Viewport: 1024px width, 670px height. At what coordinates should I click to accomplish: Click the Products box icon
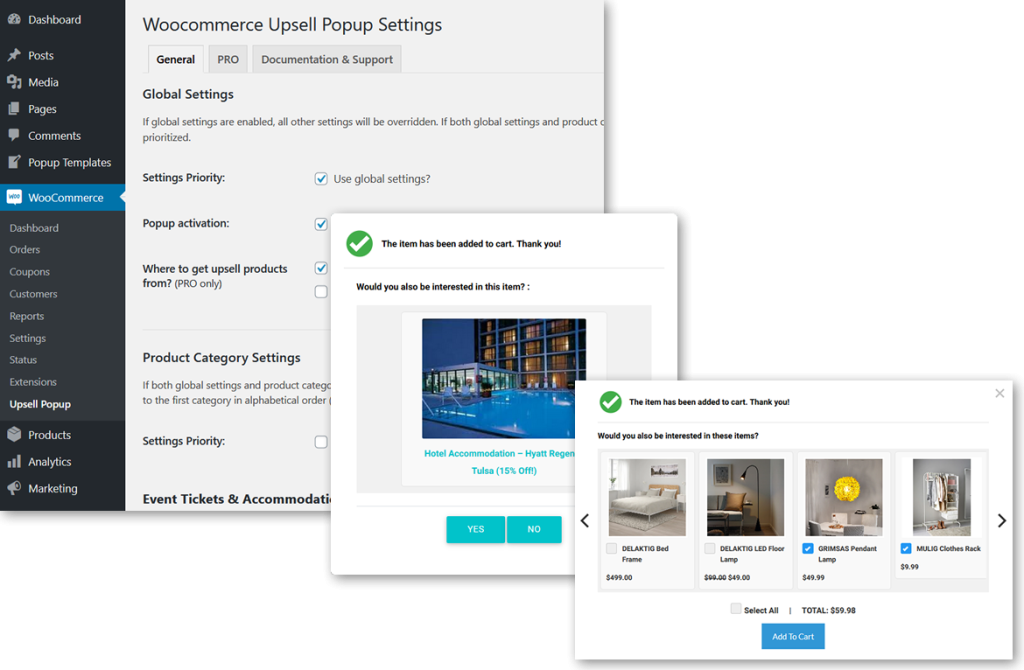coord(14,435)
